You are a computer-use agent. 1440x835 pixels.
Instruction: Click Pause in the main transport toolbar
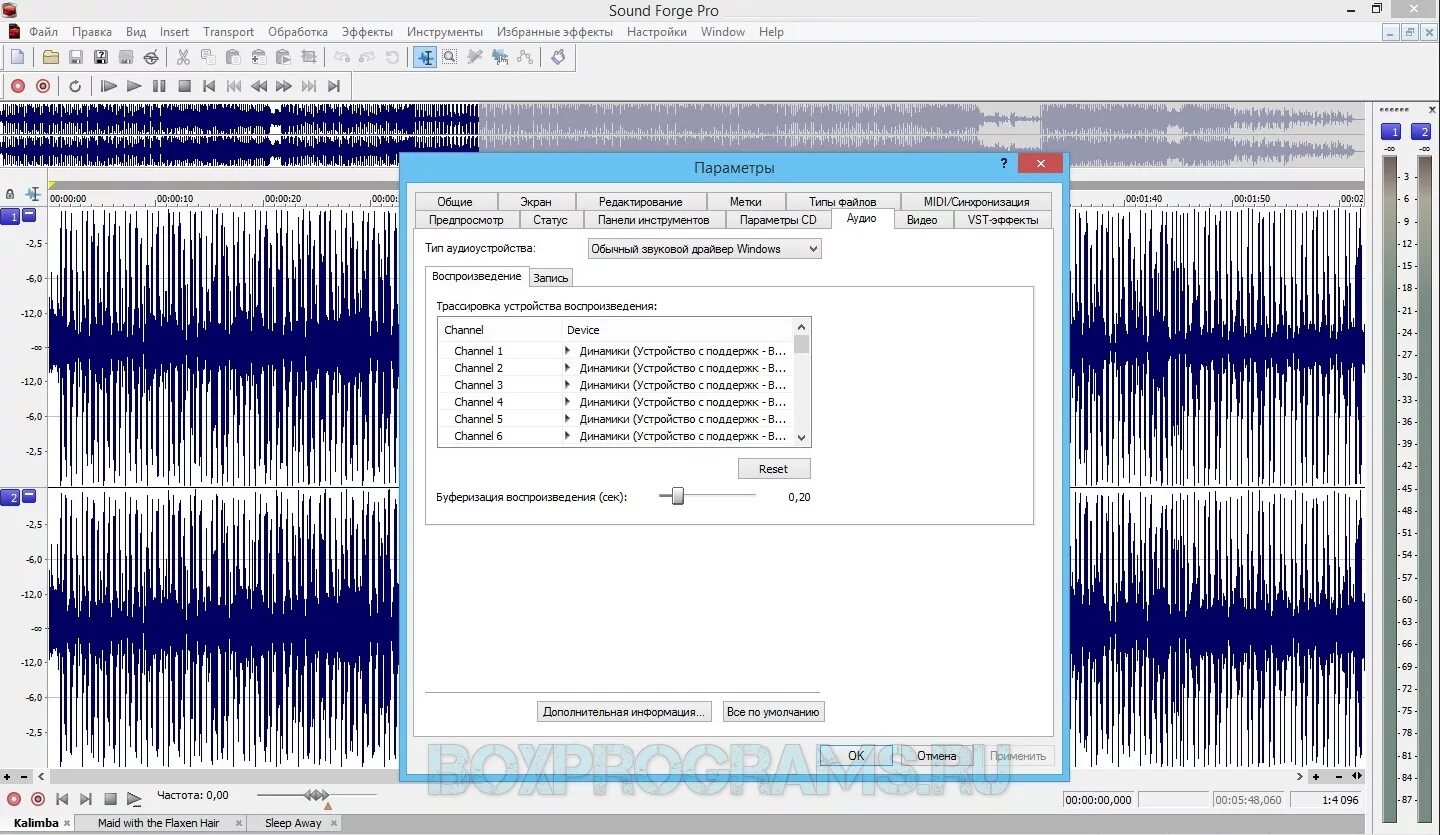[159, 86]
